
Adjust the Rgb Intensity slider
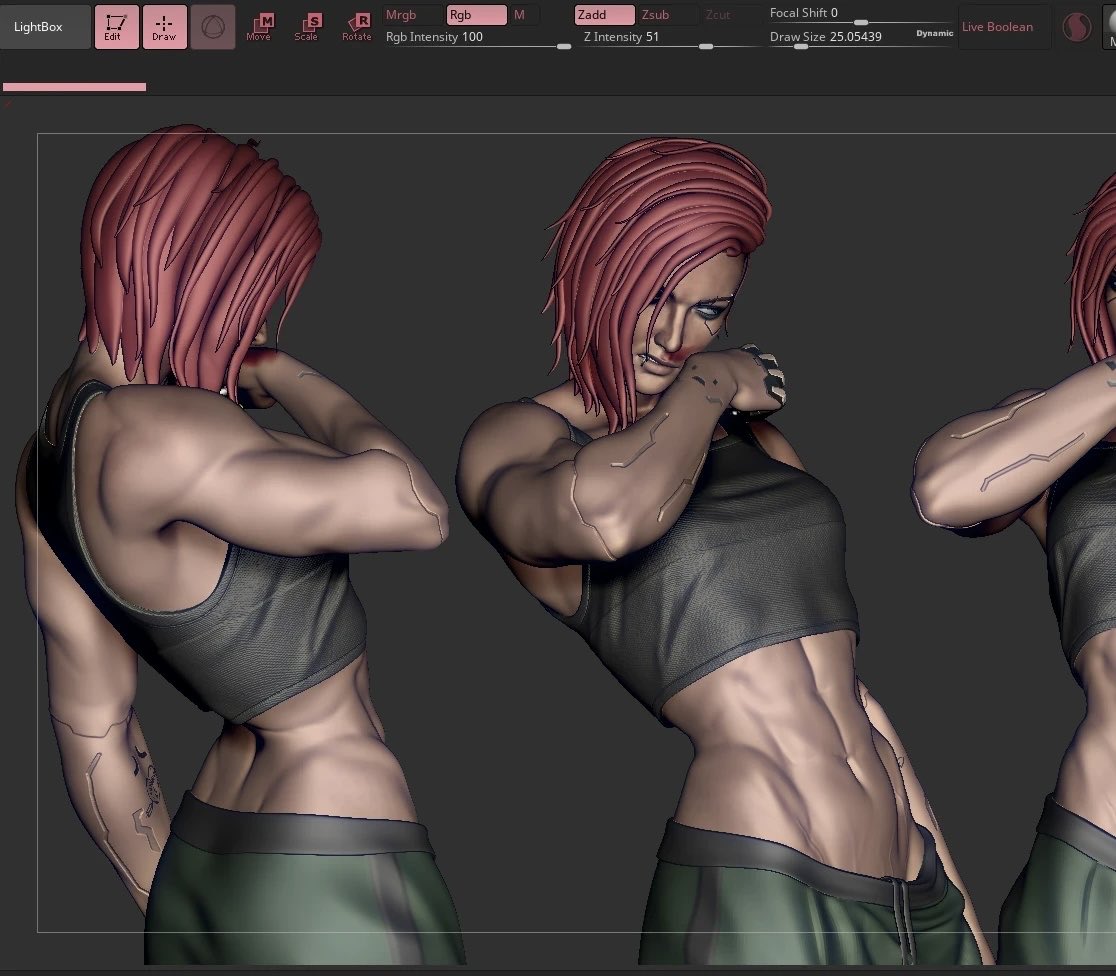click(x=477, y=38)
